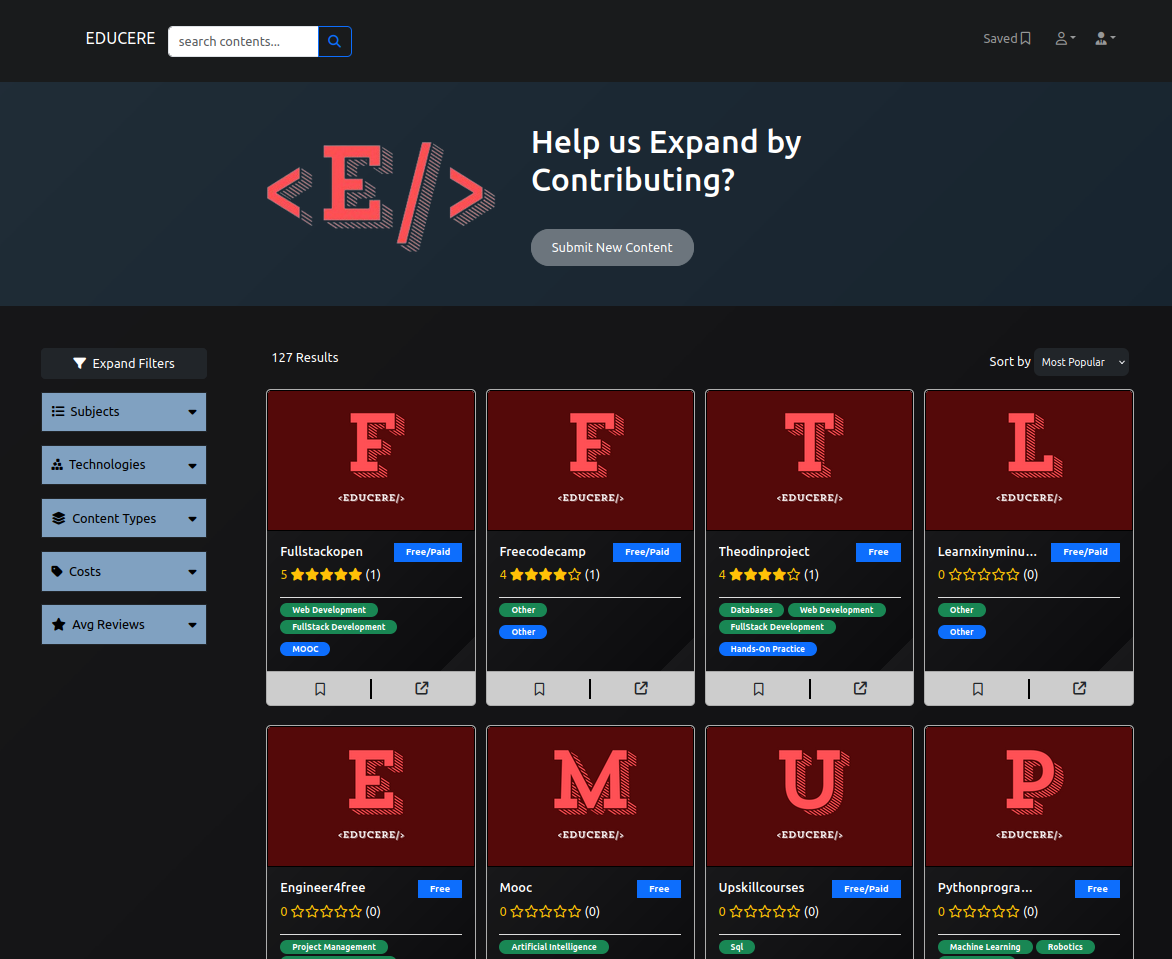Expand the Content Types filter
The image size is (1172, 959).
point(124,518)
